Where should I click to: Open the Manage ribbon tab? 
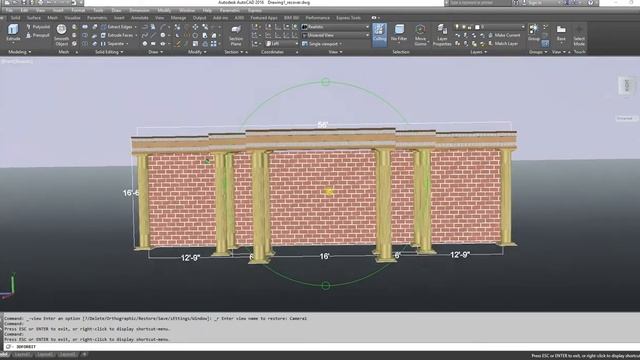tap(178, 18)
